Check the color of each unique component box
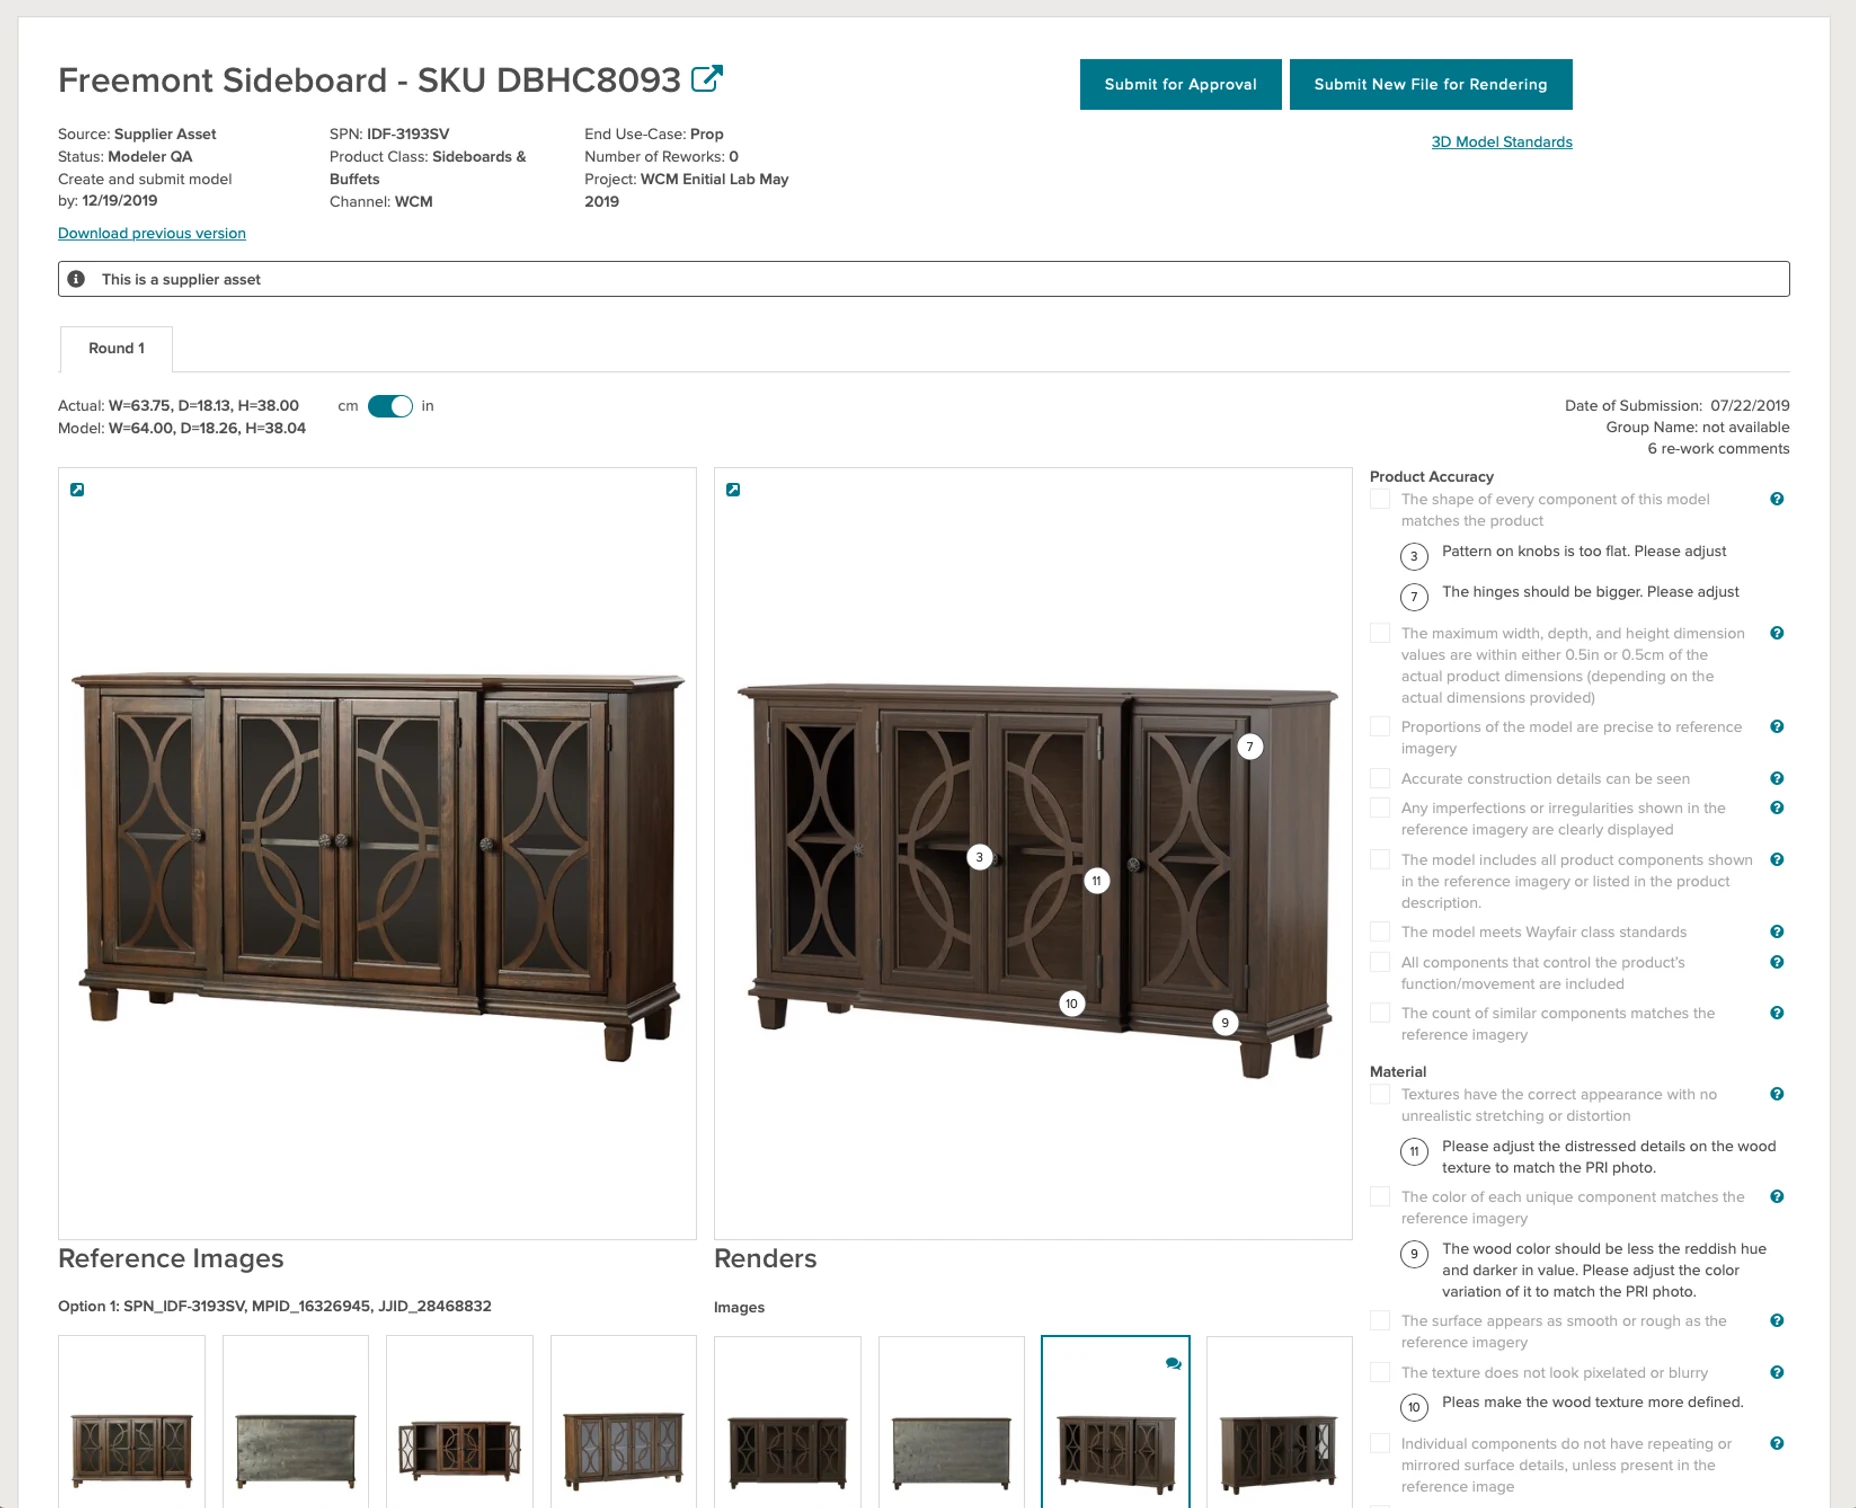The image size is (1856, 1508). (x=1380, y=1197)
